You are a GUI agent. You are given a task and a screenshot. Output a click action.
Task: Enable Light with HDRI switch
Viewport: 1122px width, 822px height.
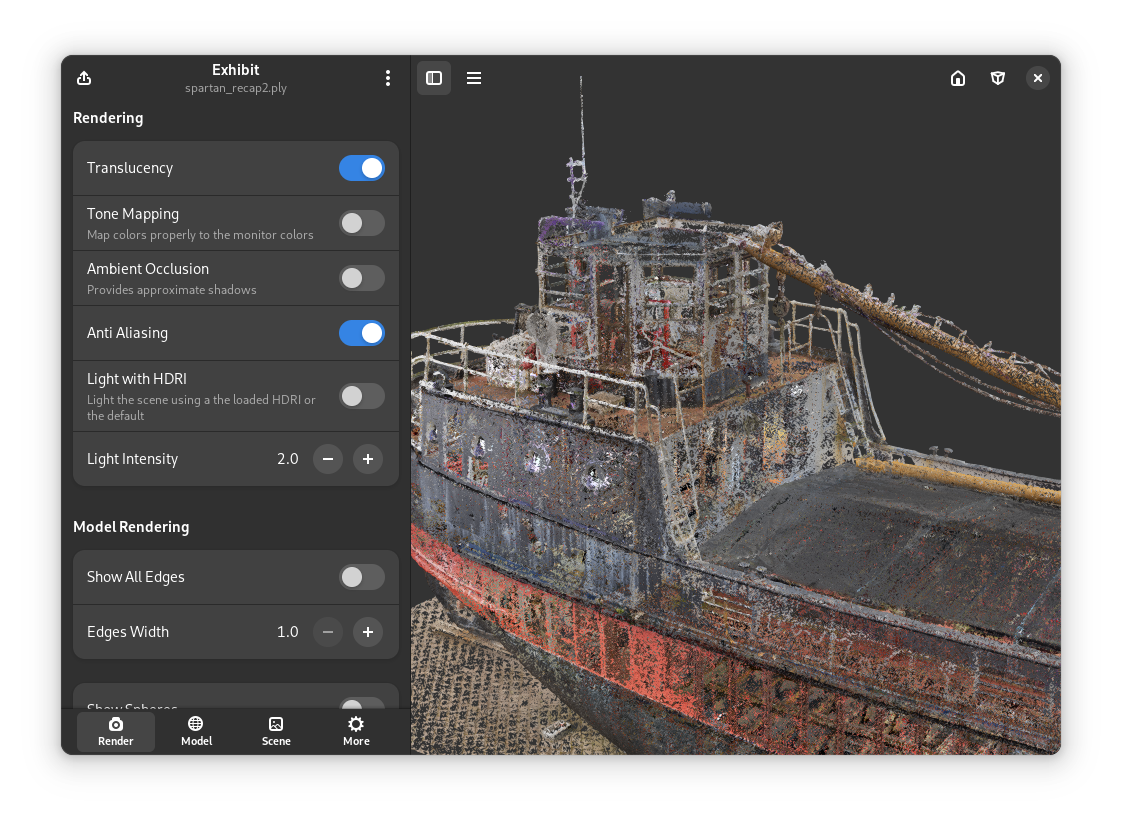click(x=361, y=396)
